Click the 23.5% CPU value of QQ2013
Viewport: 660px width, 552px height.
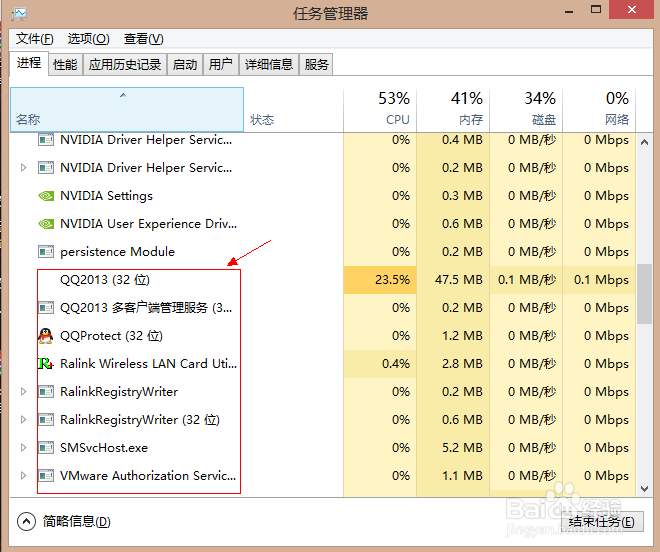pos(392,280)
